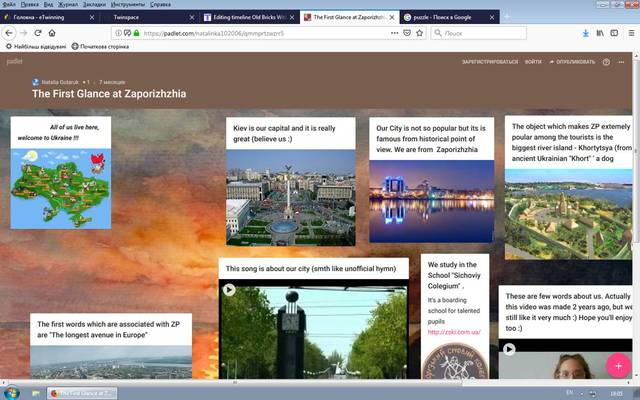Open the Инструменты menu
This screenshot has height=400, width=640.
128,4
